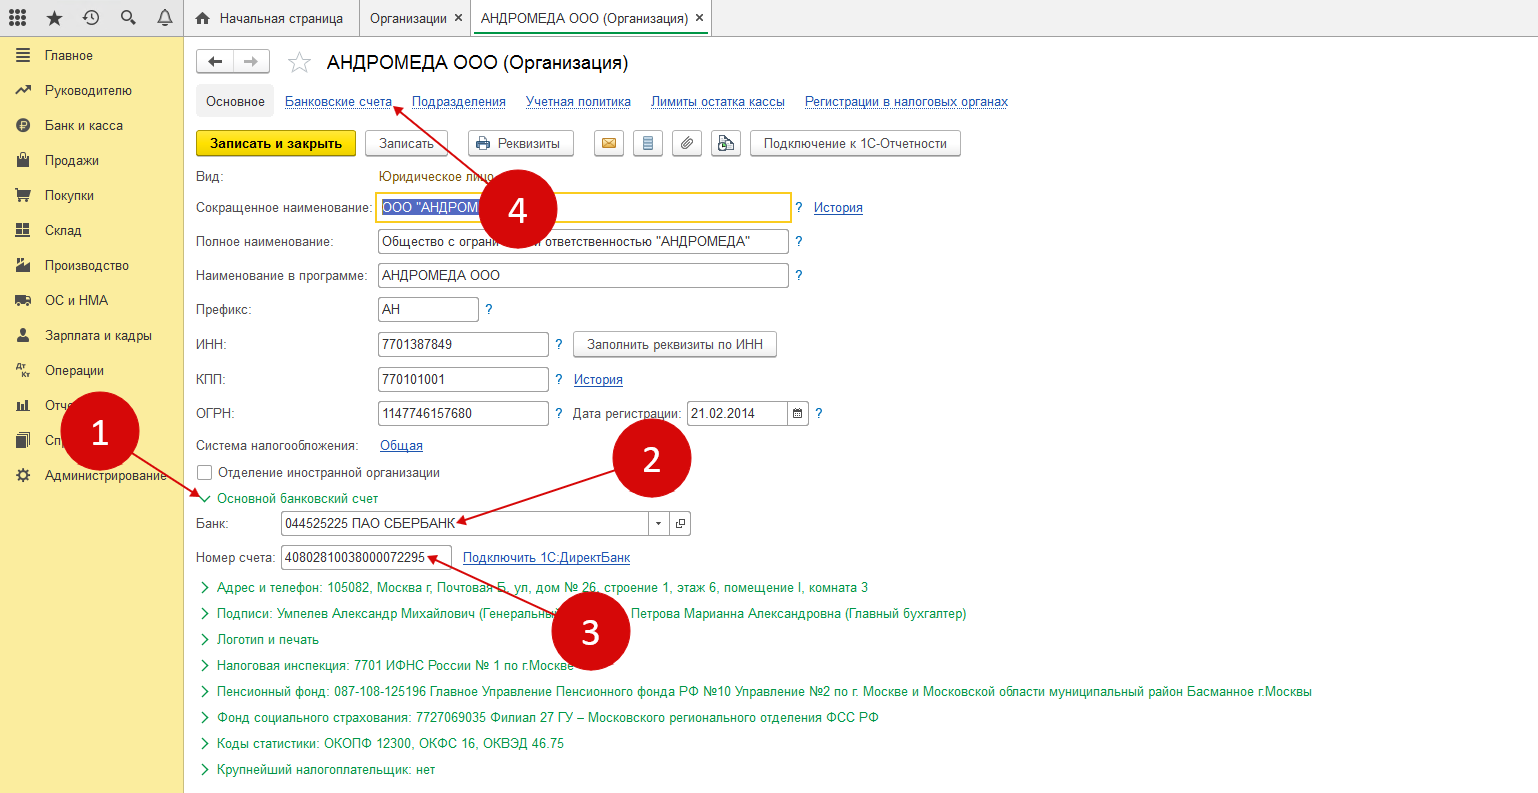Viewport: 1538px width, 793px height.
Task: Click the Наименование в программе field
Action: pyautogui.click(x=583, y=276)
